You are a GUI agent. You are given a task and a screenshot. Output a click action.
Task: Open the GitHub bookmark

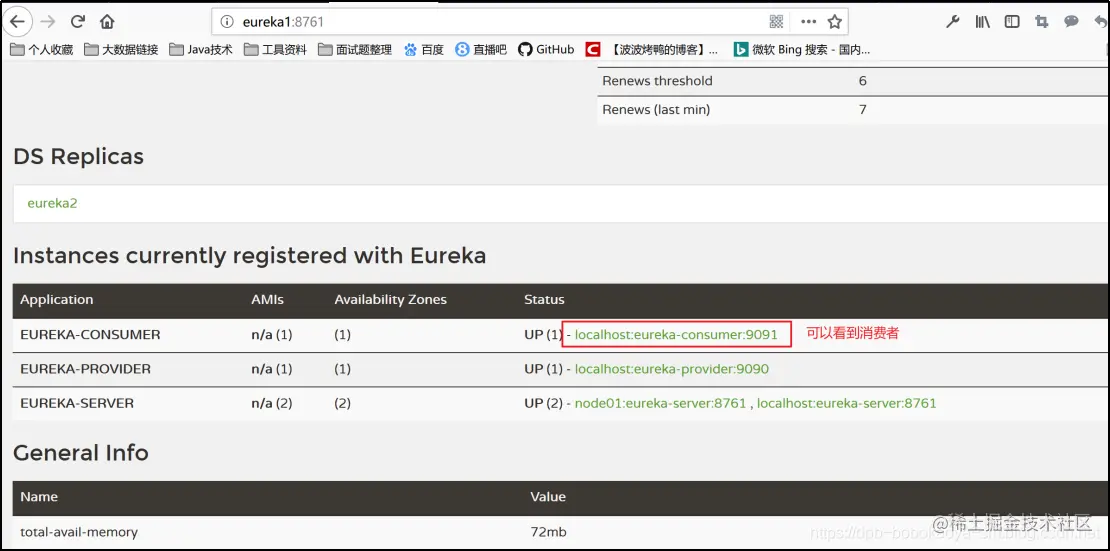tap(546, 50)
